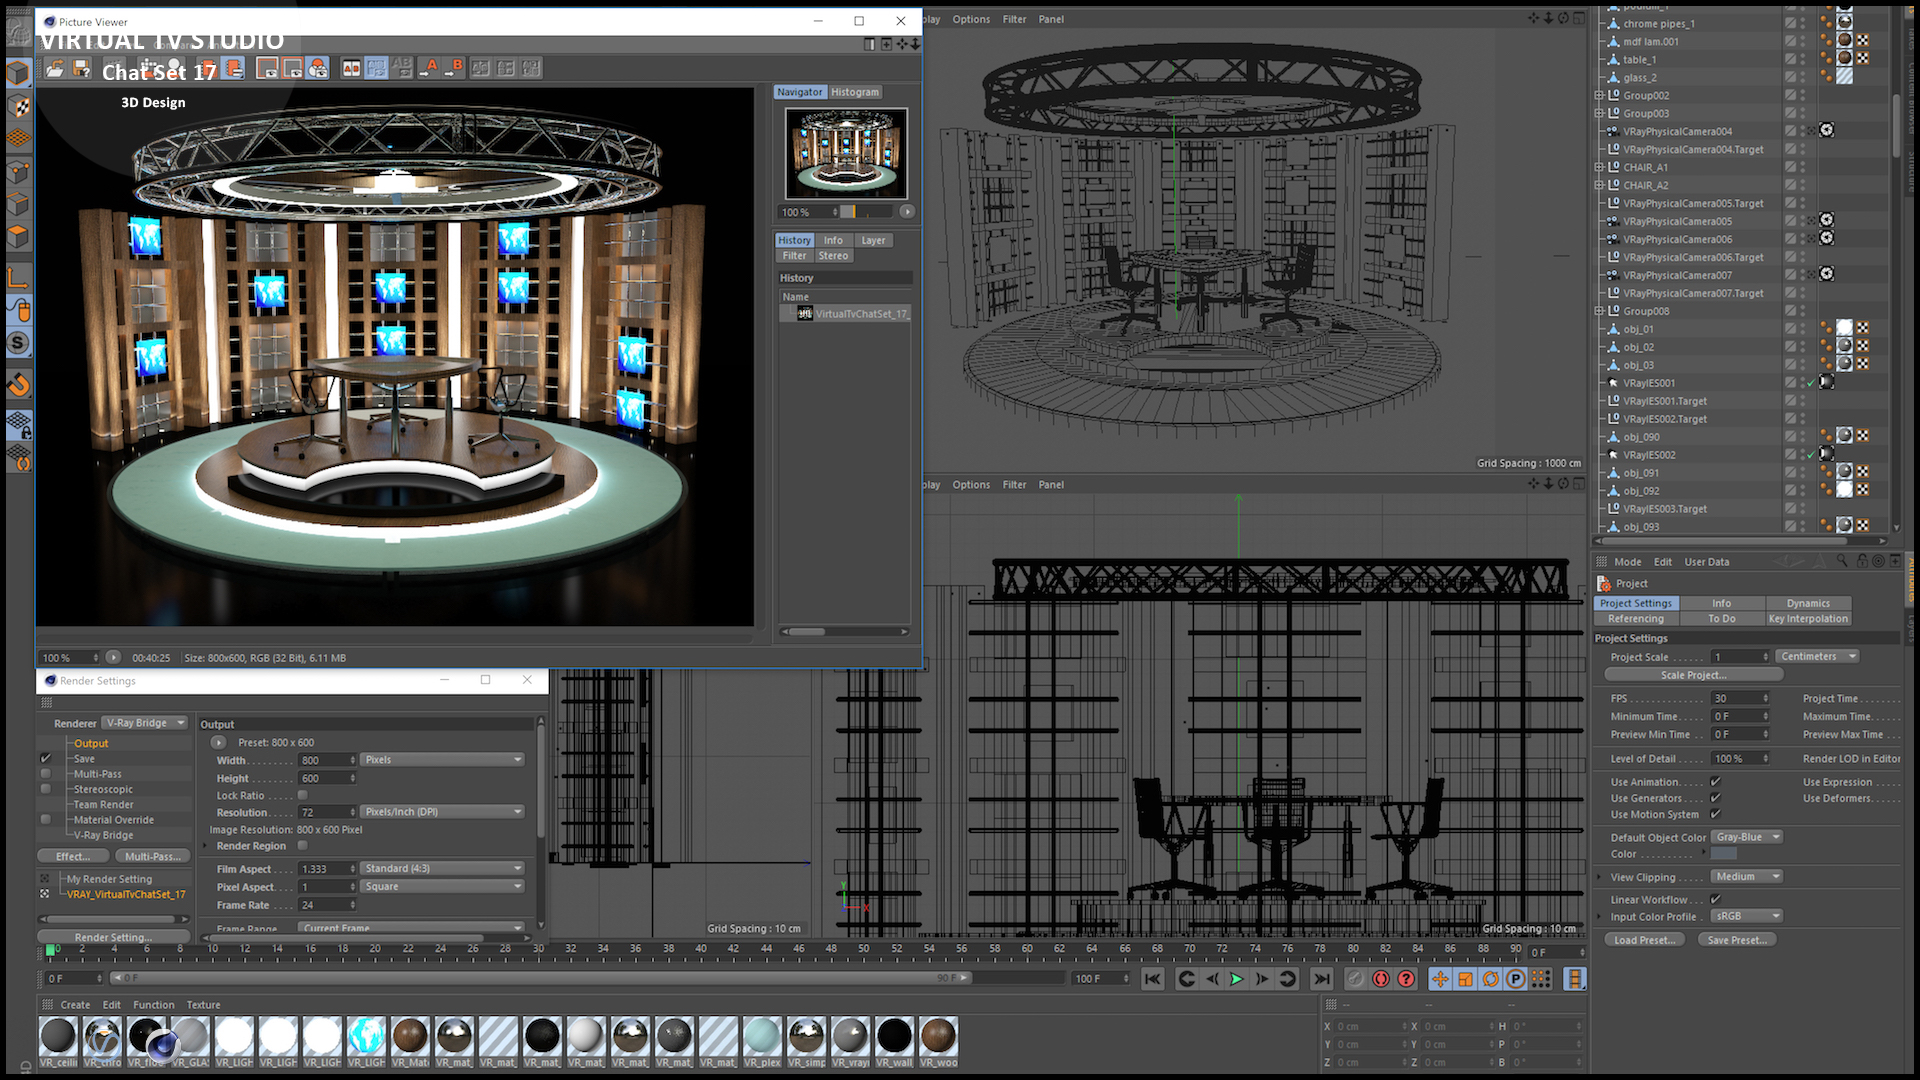Click the Default Object Color swatch
Image resolution: width=1920 pixels, height=1080 pixels.
[x=1723, y=854]
